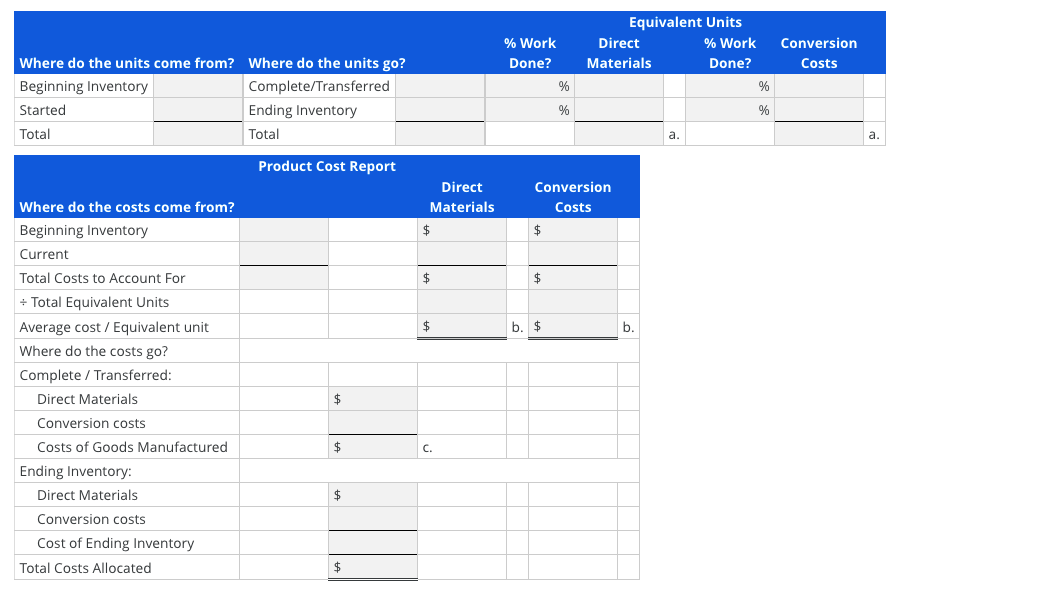
Task: Click Conversion costs field under Complete/Transferred section
Action: tap(372, 422)
